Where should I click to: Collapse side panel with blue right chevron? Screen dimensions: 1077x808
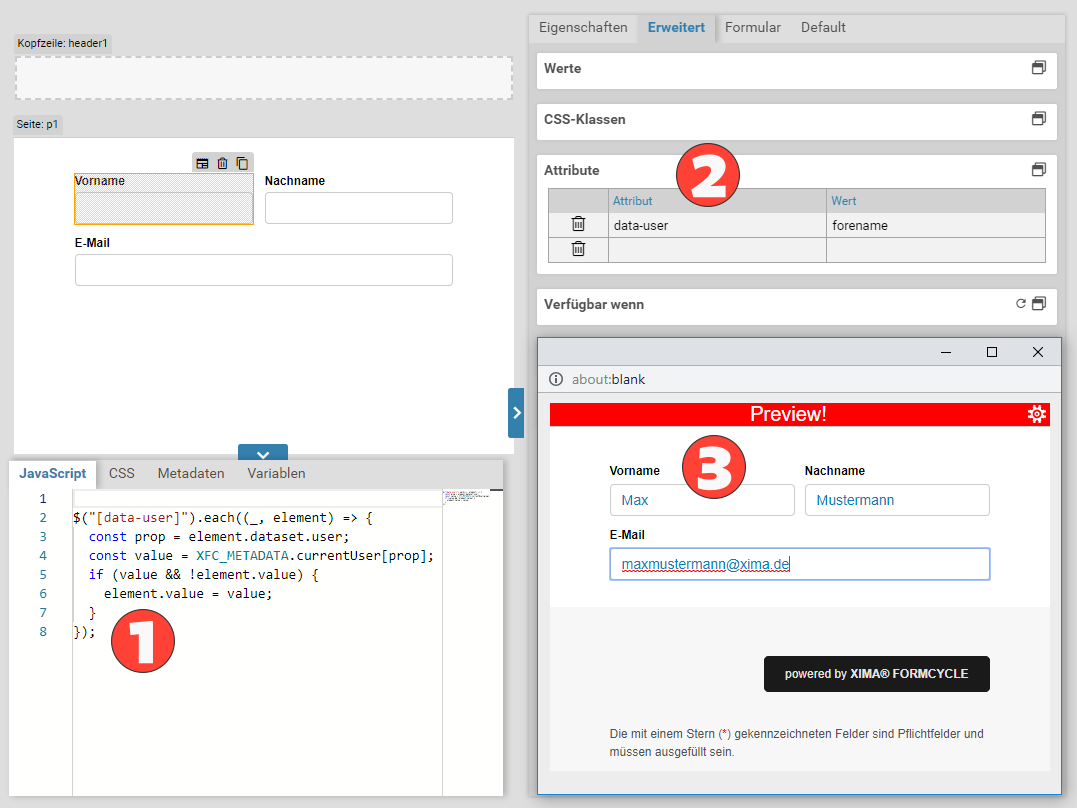click(516, 412)
